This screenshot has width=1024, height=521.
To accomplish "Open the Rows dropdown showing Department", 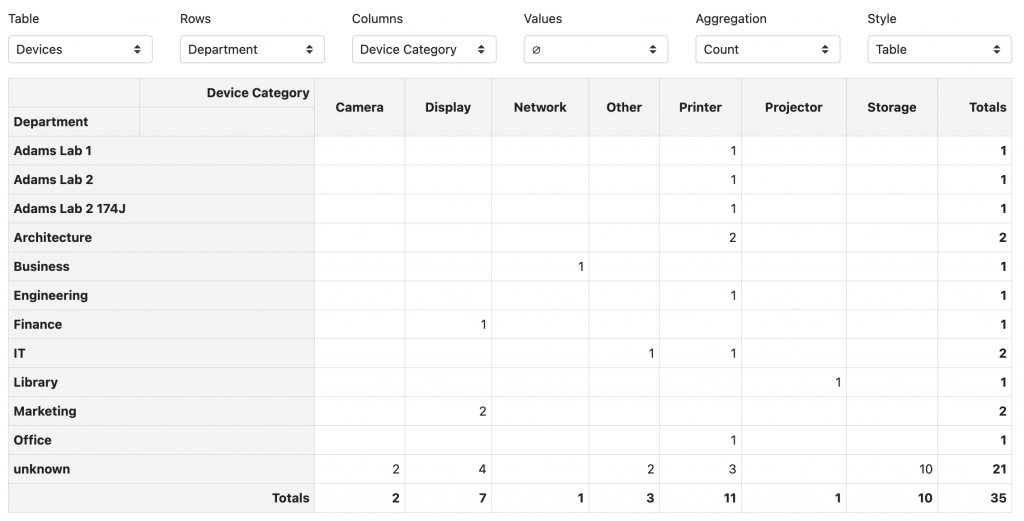I will (x=252, y=49).
